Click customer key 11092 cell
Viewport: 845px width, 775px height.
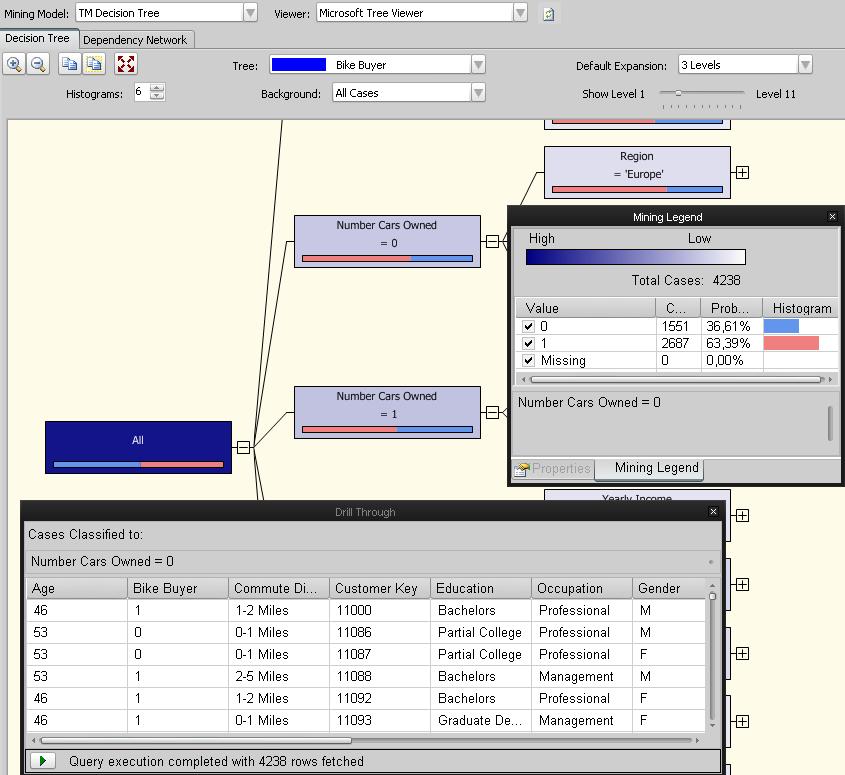(380, 698)
